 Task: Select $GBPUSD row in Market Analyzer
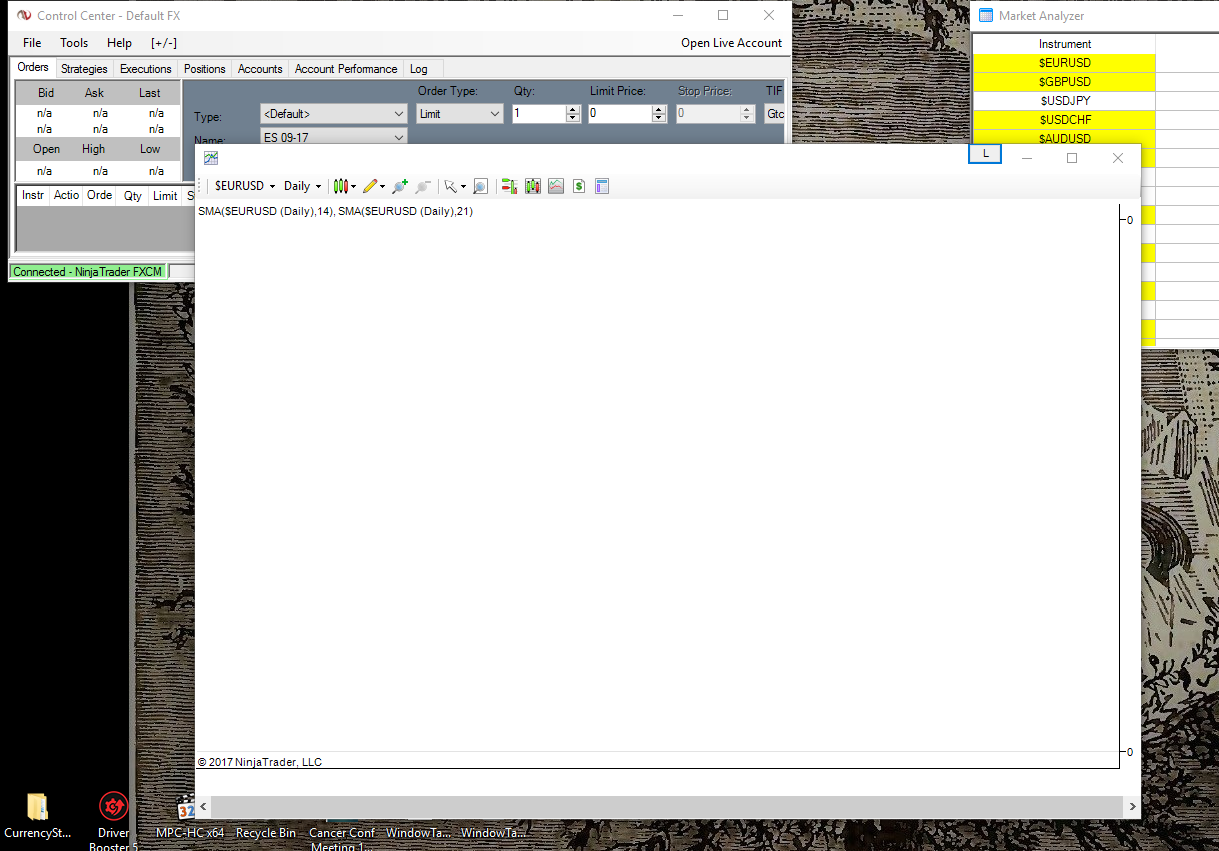click(1065, 82)
